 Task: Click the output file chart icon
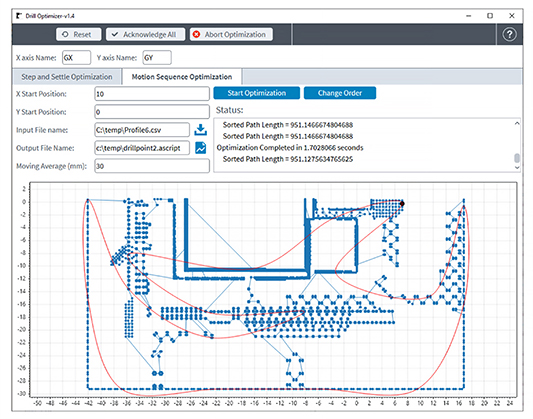pyautogui.click(x=201, y=148)
